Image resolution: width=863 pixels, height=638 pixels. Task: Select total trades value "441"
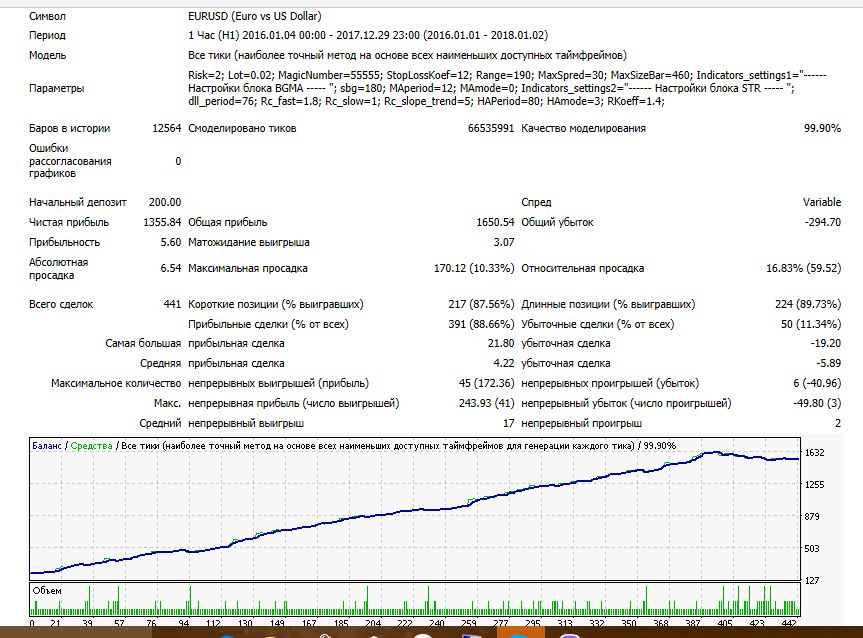pos(172,304)
